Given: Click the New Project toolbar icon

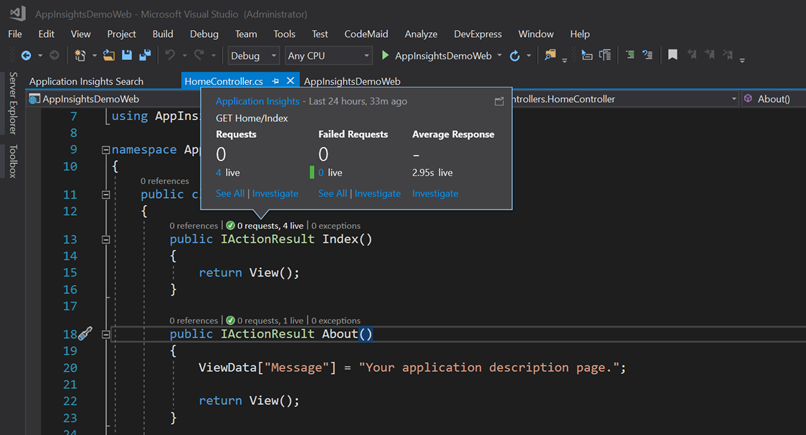Looking at the screenshot, I should tap(80, 56).
